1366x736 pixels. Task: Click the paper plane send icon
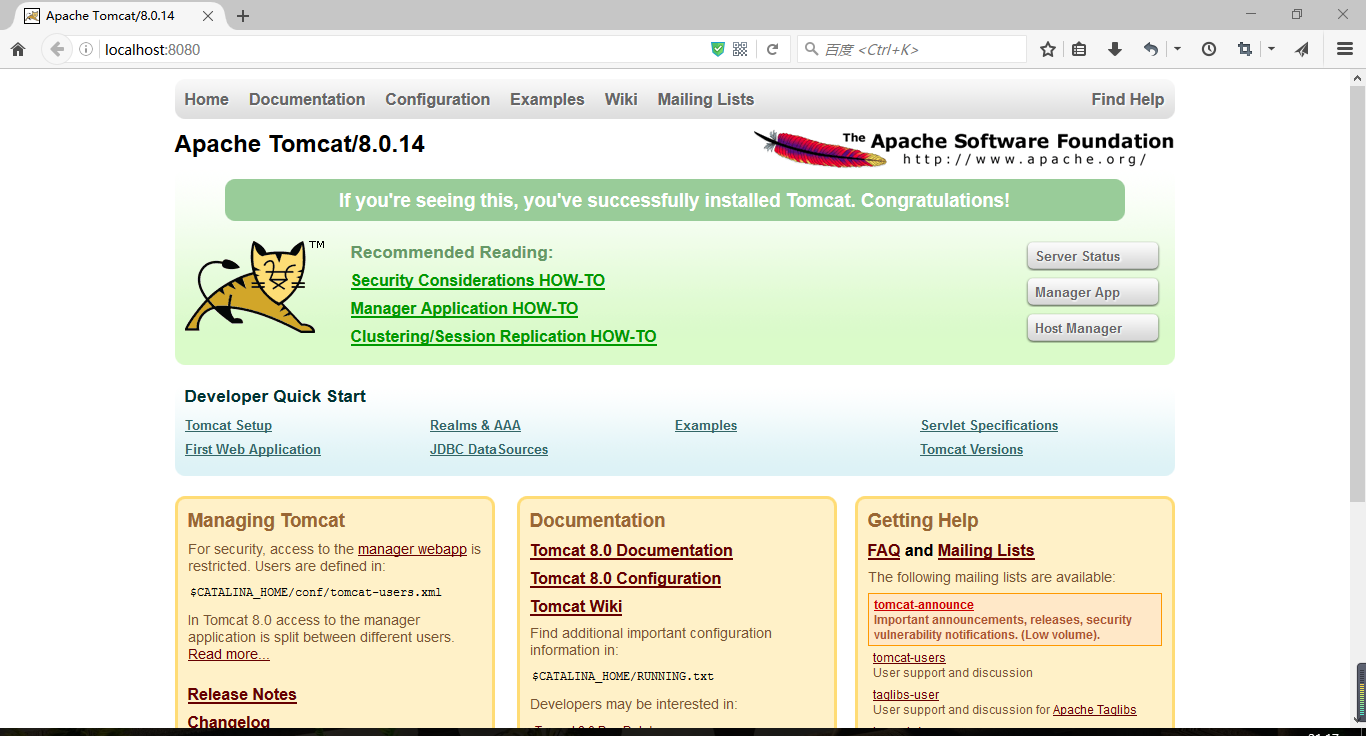(x=1302, y=49)
